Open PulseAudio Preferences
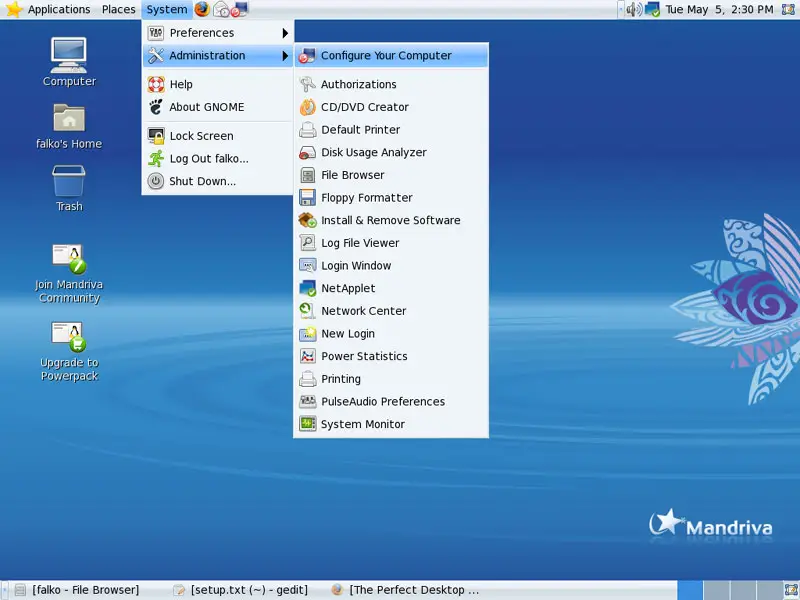This screenshot has height=600, width=800. [391, 402]
